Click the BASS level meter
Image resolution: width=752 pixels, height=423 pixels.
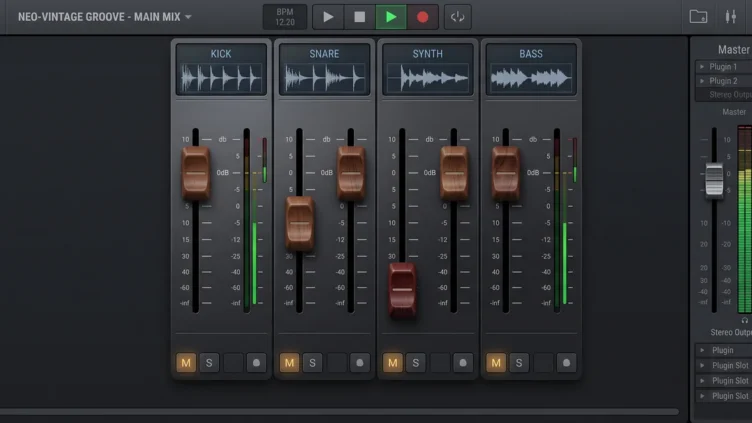point(561,221)
